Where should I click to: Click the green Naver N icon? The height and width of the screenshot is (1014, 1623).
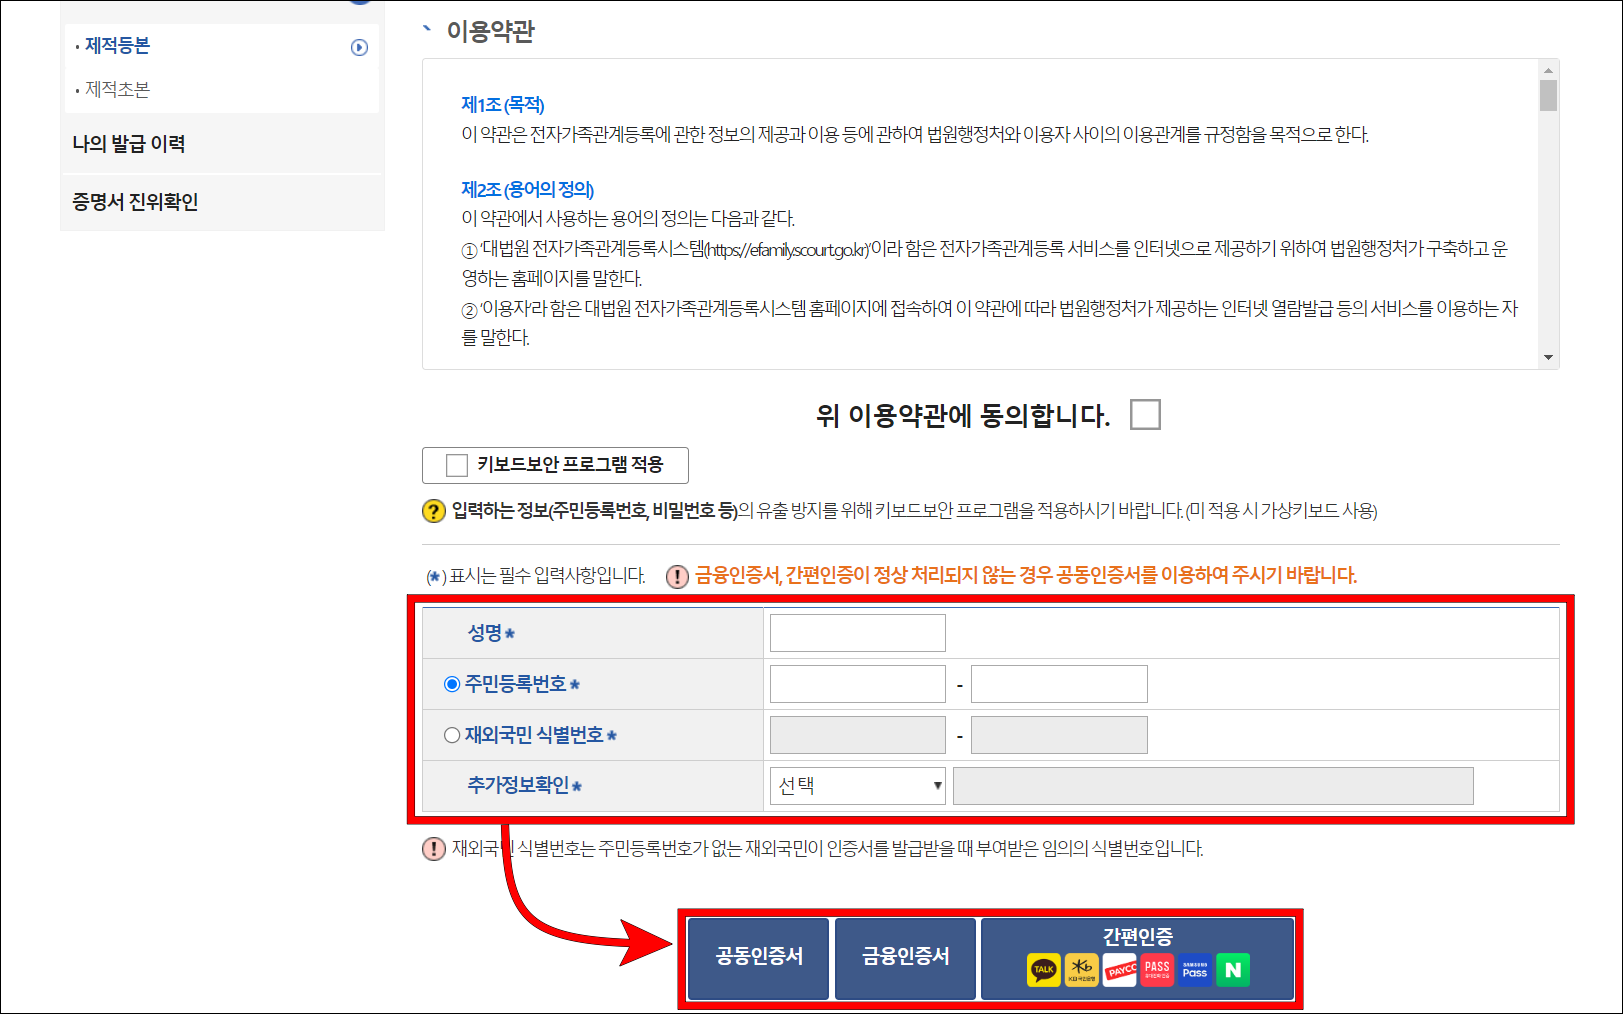click(1233, 970)
